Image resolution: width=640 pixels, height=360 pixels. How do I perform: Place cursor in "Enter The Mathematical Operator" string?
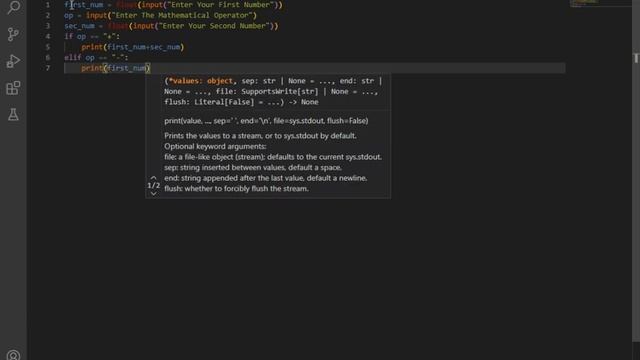coord(182,16)
